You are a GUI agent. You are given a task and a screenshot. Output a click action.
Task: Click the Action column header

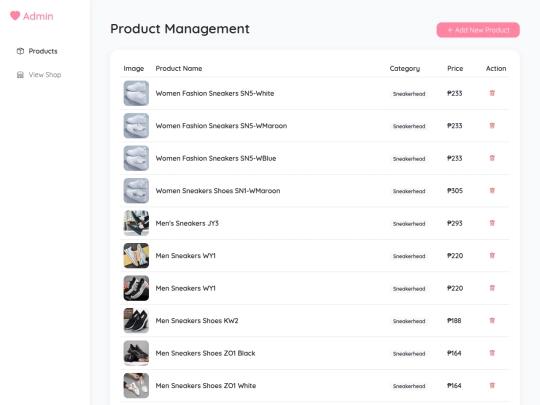pyautogui.click(x=496, y=69)
